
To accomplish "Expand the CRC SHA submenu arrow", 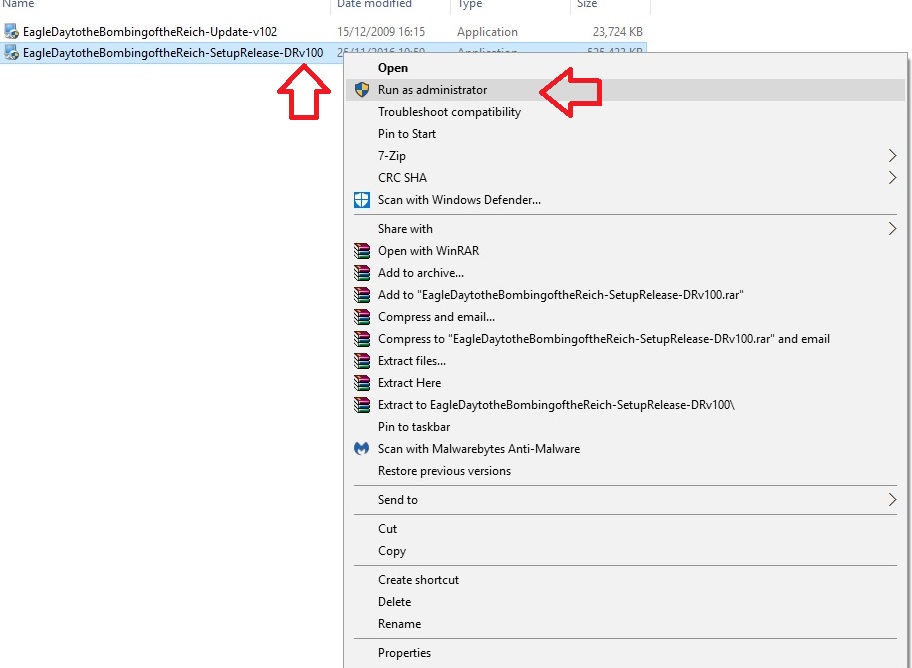I will [892, 177].
